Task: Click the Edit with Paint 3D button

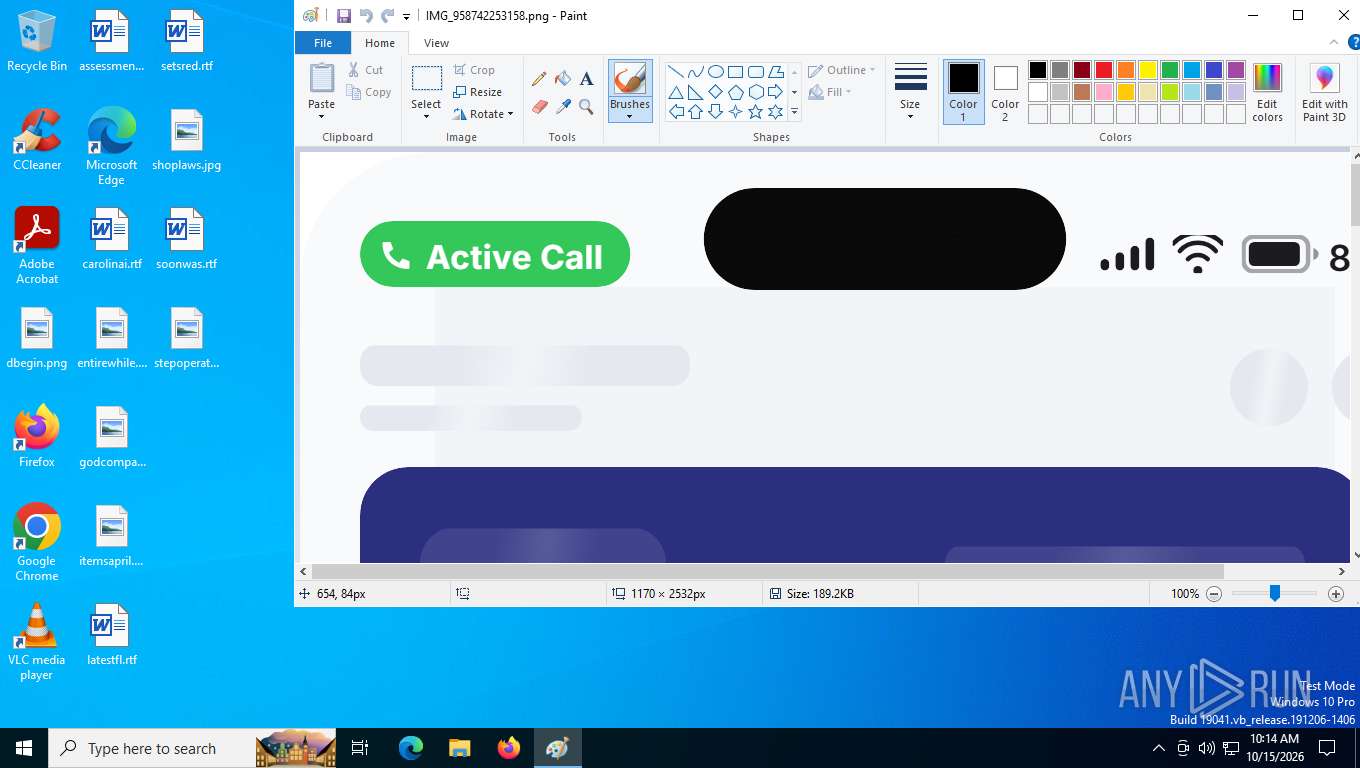Action: click(x=1325, y=93)
